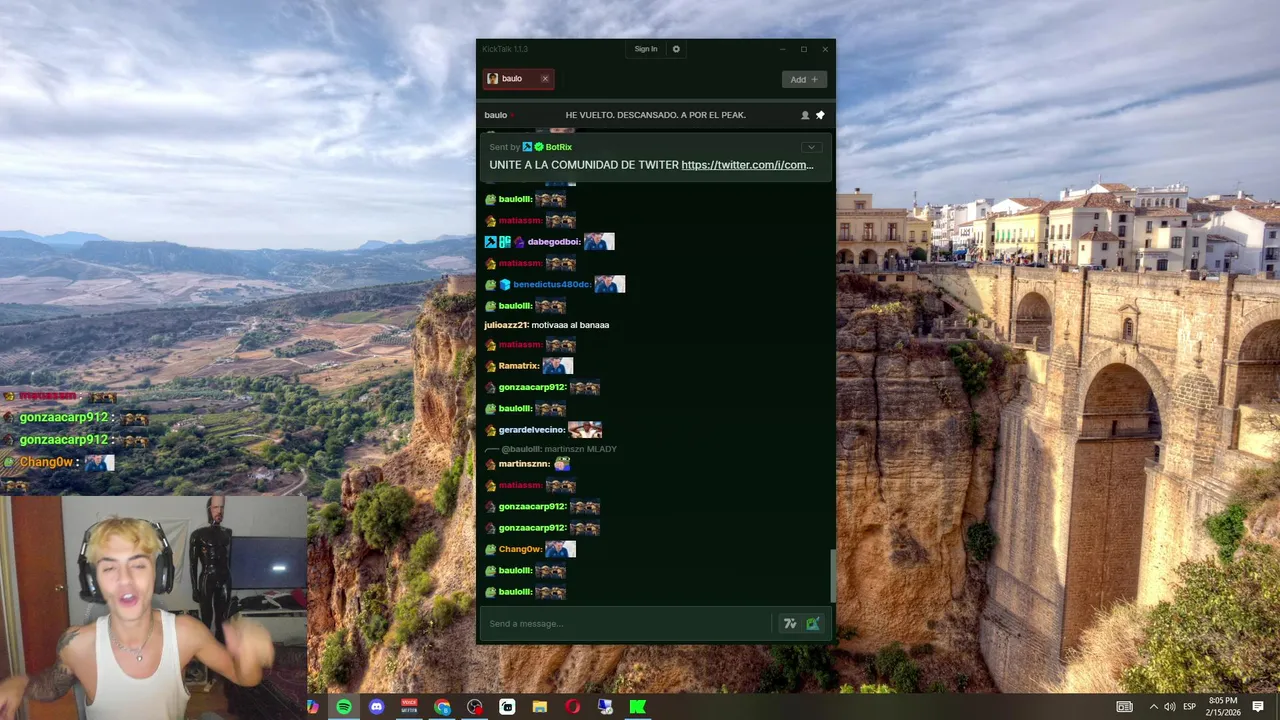This screenshot has width=1280, height=720.
Task: Click username Ramatrix in chat
Action: 519,366
